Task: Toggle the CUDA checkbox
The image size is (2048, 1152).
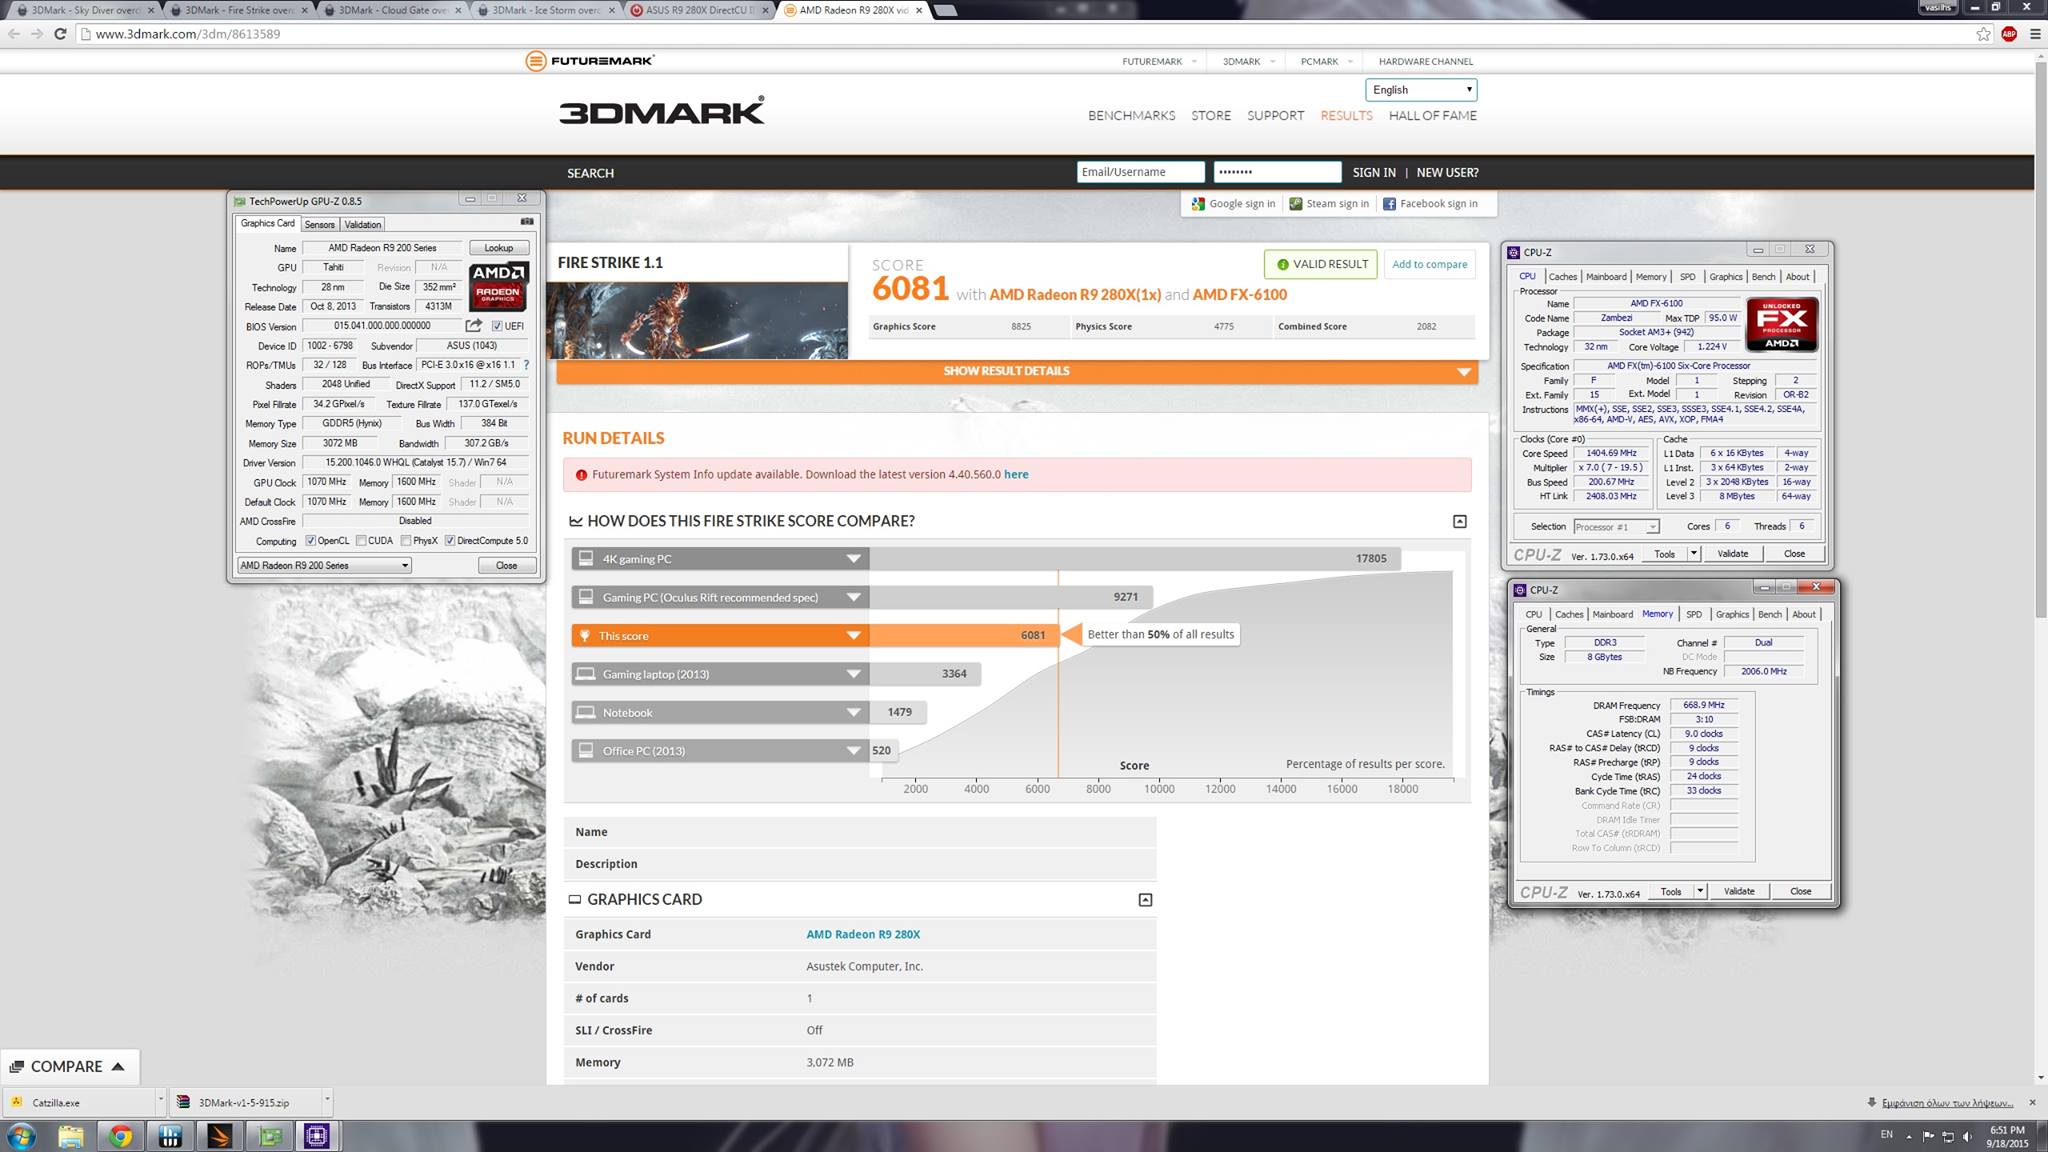Action: coord(361,541)
